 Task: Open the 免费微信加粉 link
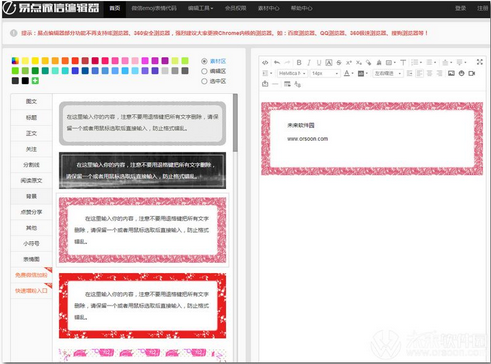(31, 275)
